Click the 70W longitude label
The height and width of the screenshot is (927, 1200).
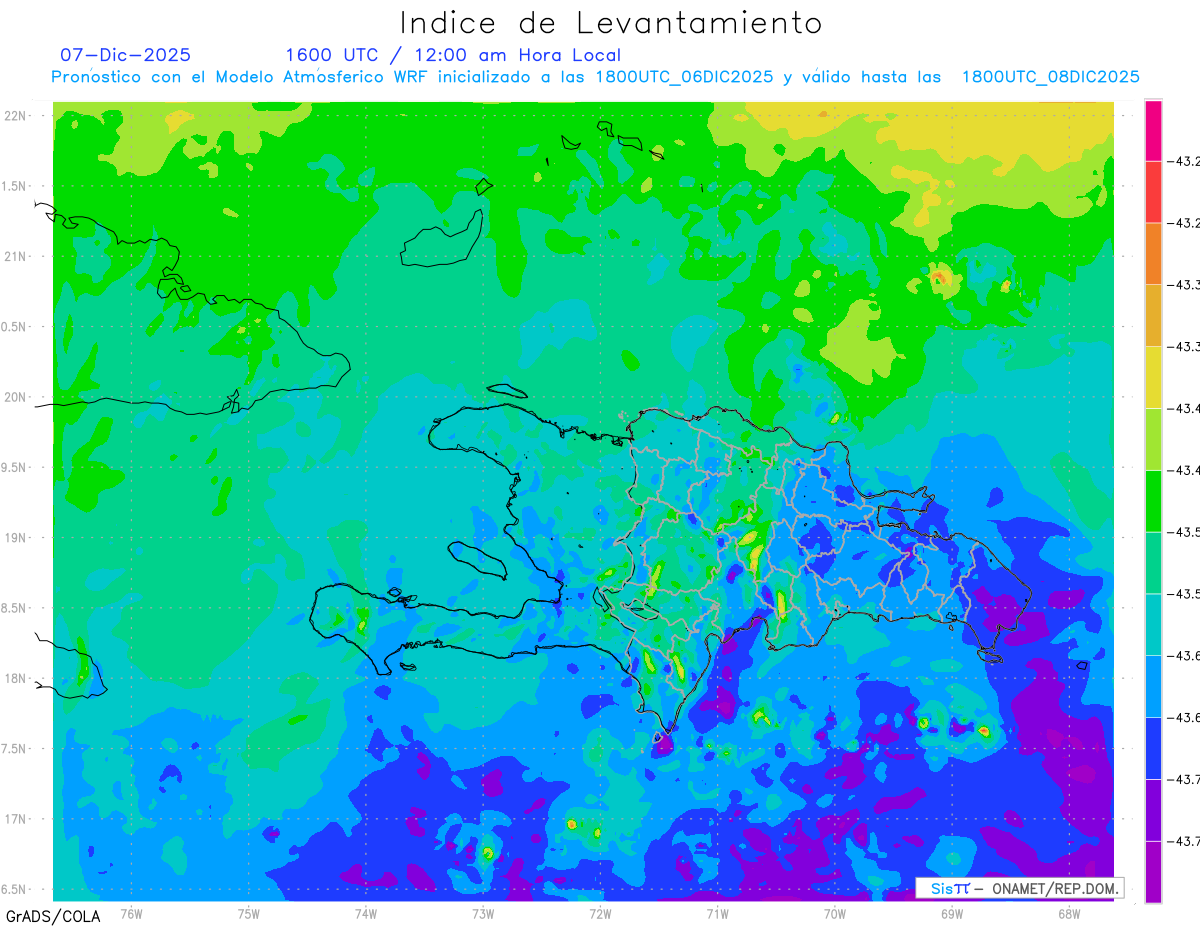[x=834, y=913]
